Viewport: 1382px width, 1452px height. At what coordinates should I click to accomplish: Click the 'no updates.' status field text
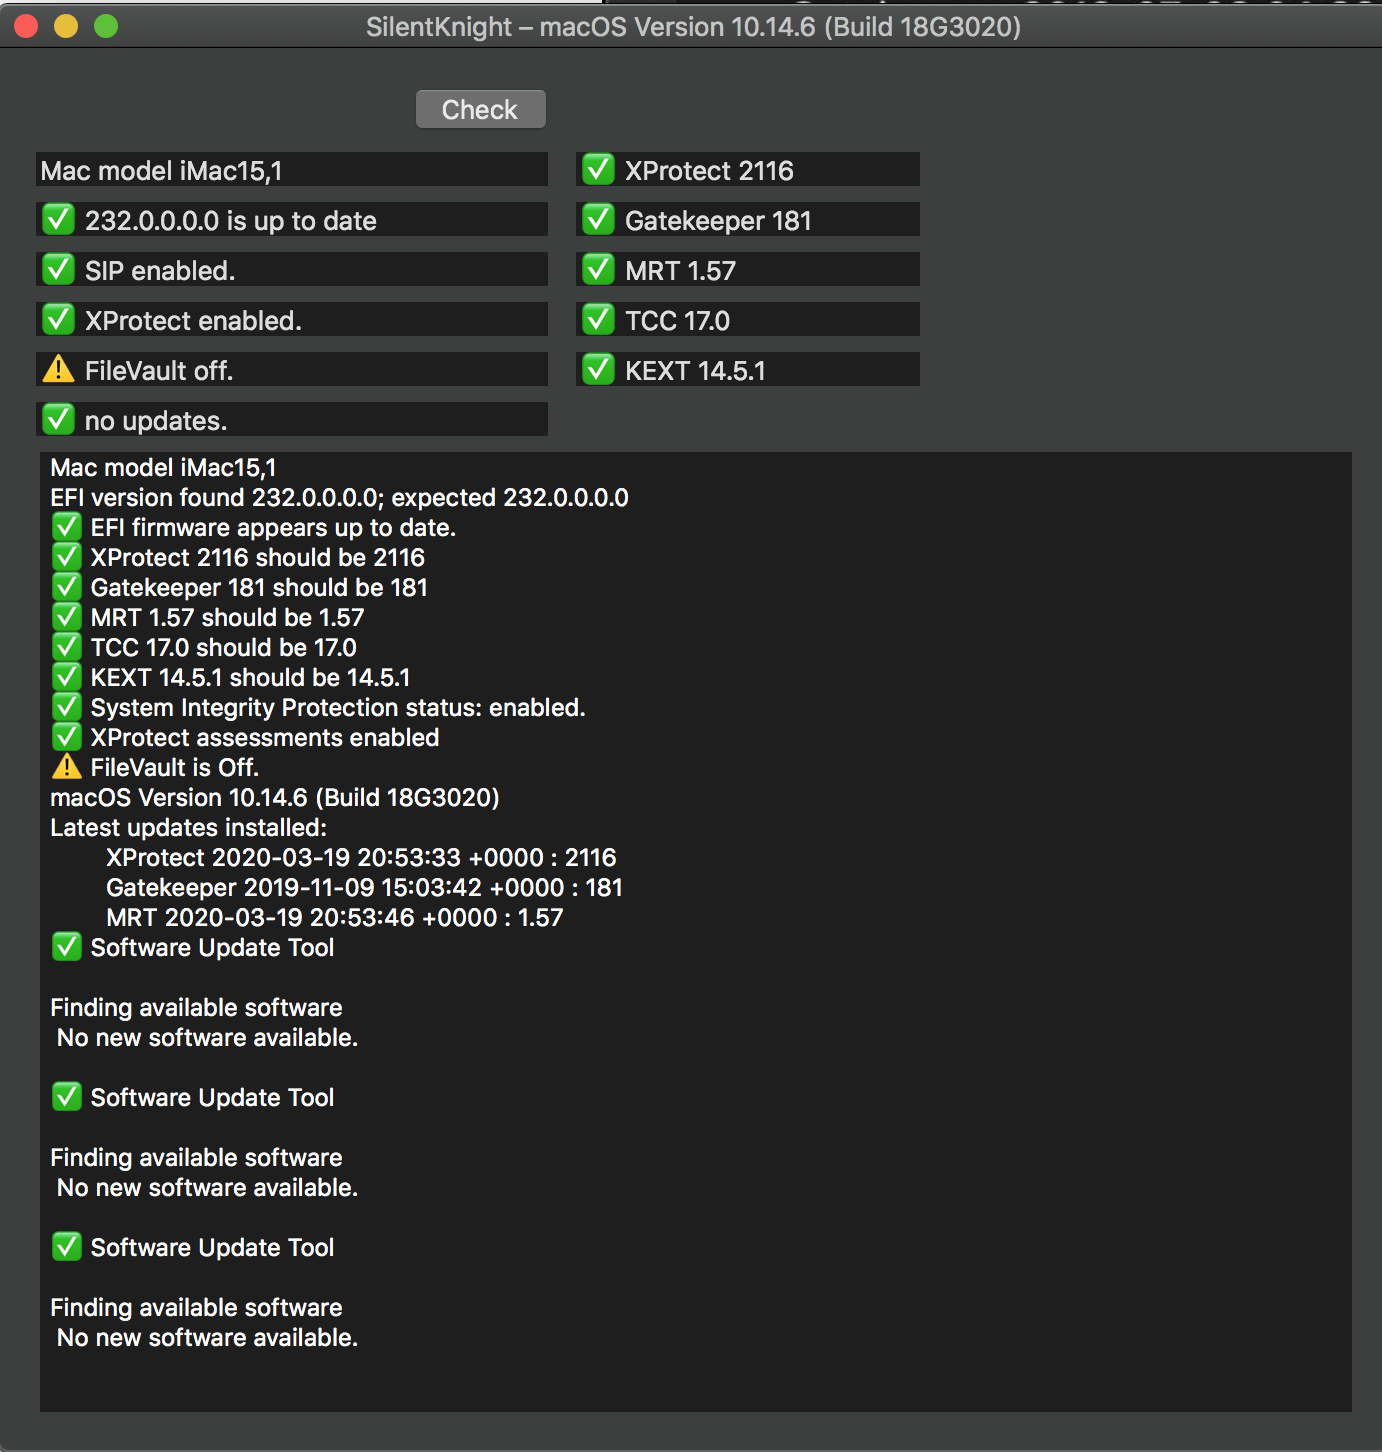coord(156,420)
